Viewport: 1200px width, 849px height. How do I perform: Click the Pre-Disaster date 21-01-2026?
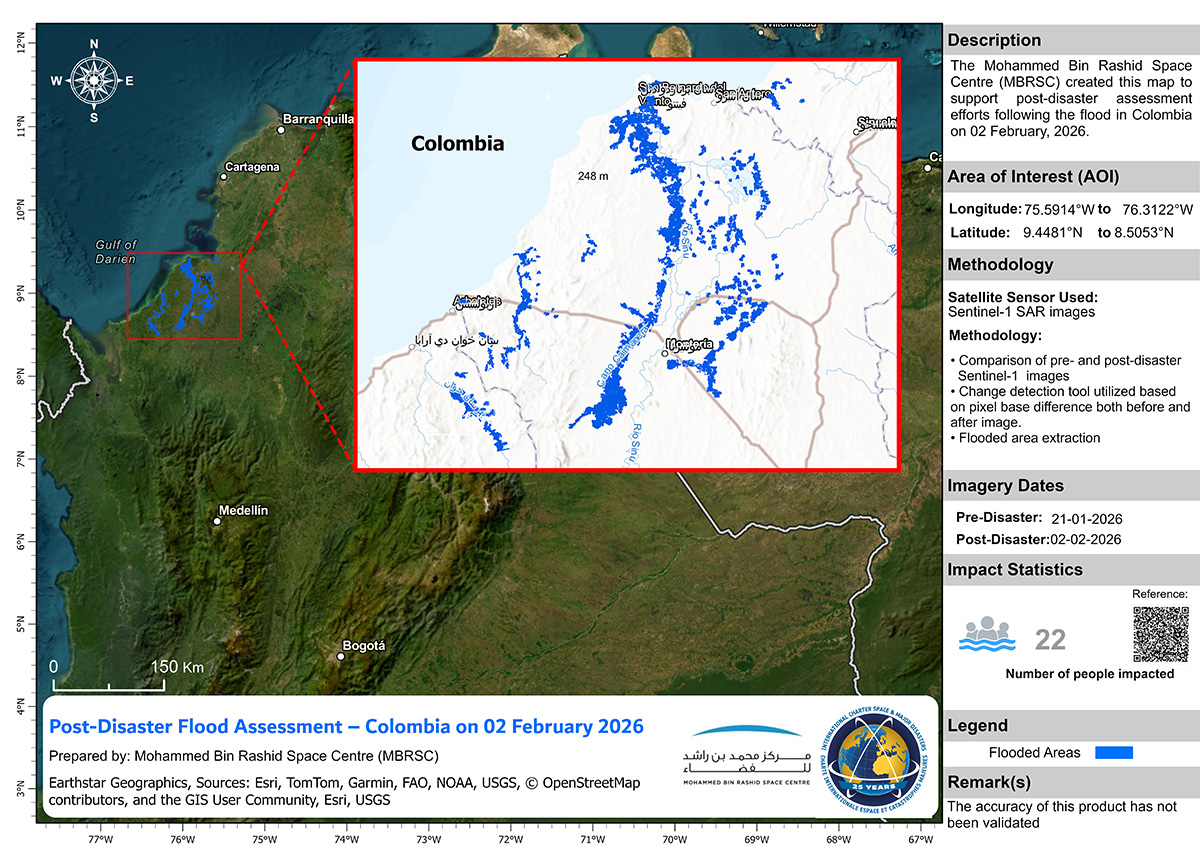point(1087,520)
